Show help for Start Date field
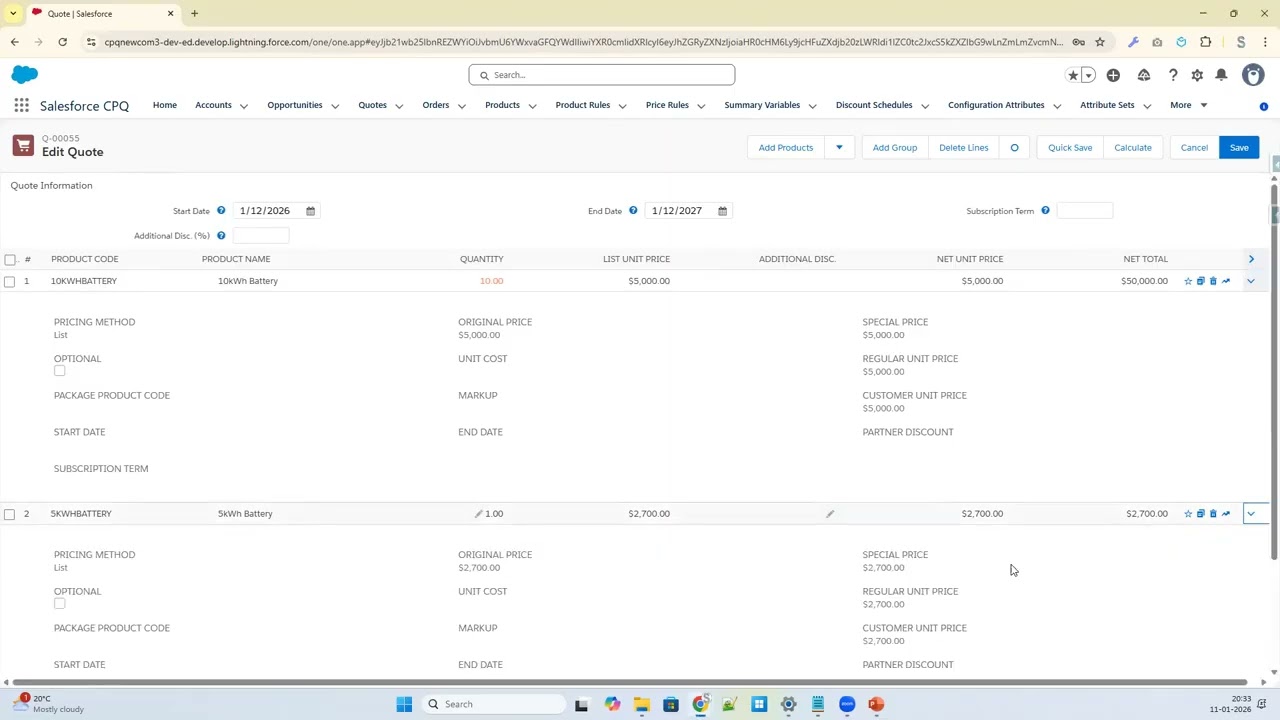 (221, 211)
